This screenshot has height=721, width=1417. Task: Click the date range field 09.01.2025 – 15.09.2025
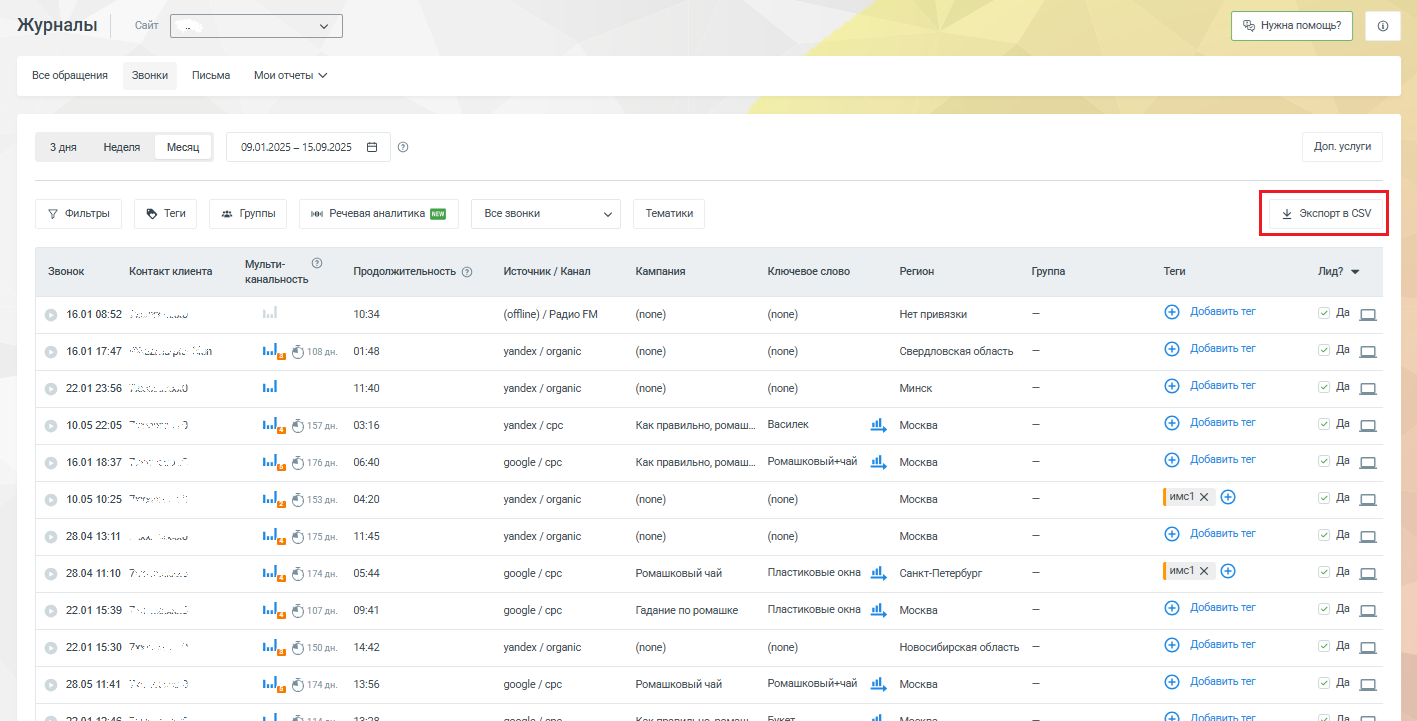(308, 147)
